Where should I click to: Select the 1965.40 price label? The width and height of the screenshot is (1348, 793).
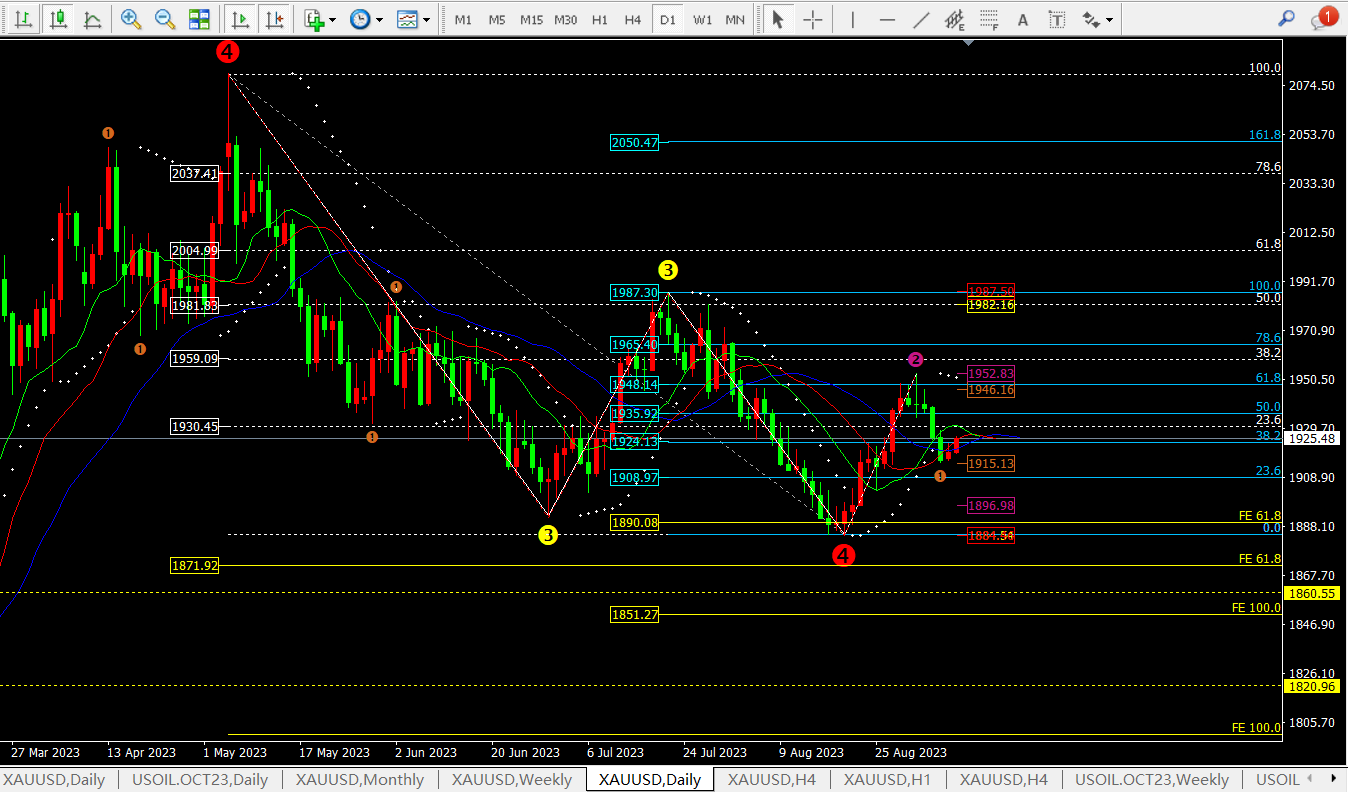(x=635, y=345)
